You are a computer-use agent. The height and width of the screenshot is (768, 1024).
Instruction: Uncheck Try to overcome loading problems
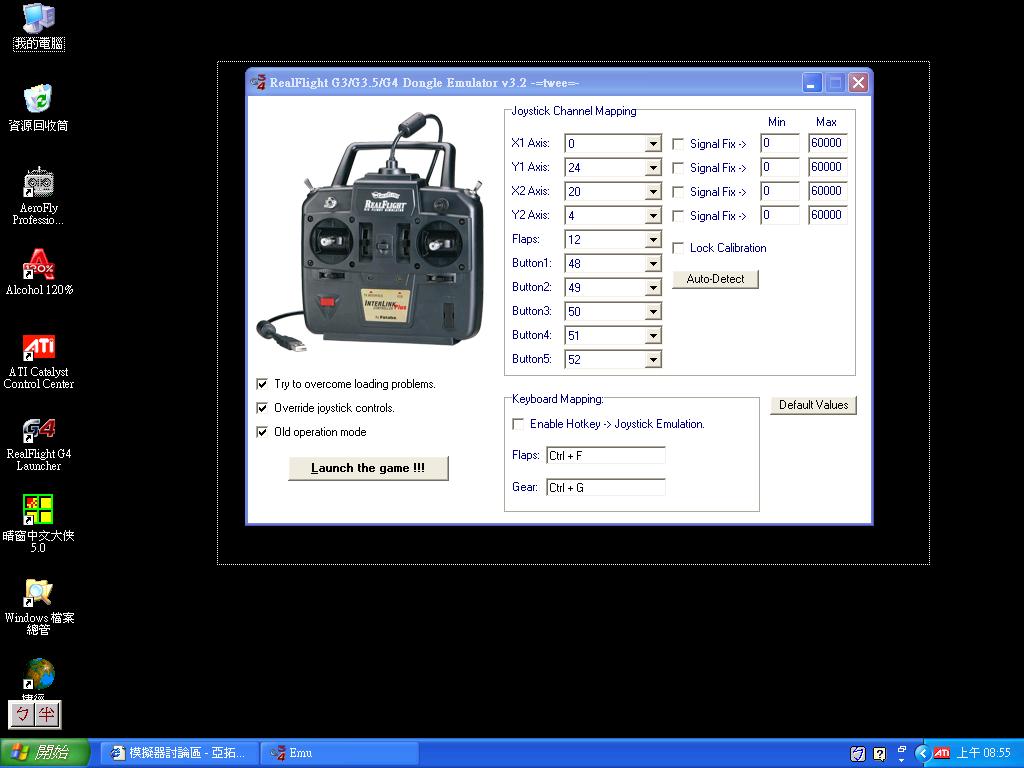262,384
